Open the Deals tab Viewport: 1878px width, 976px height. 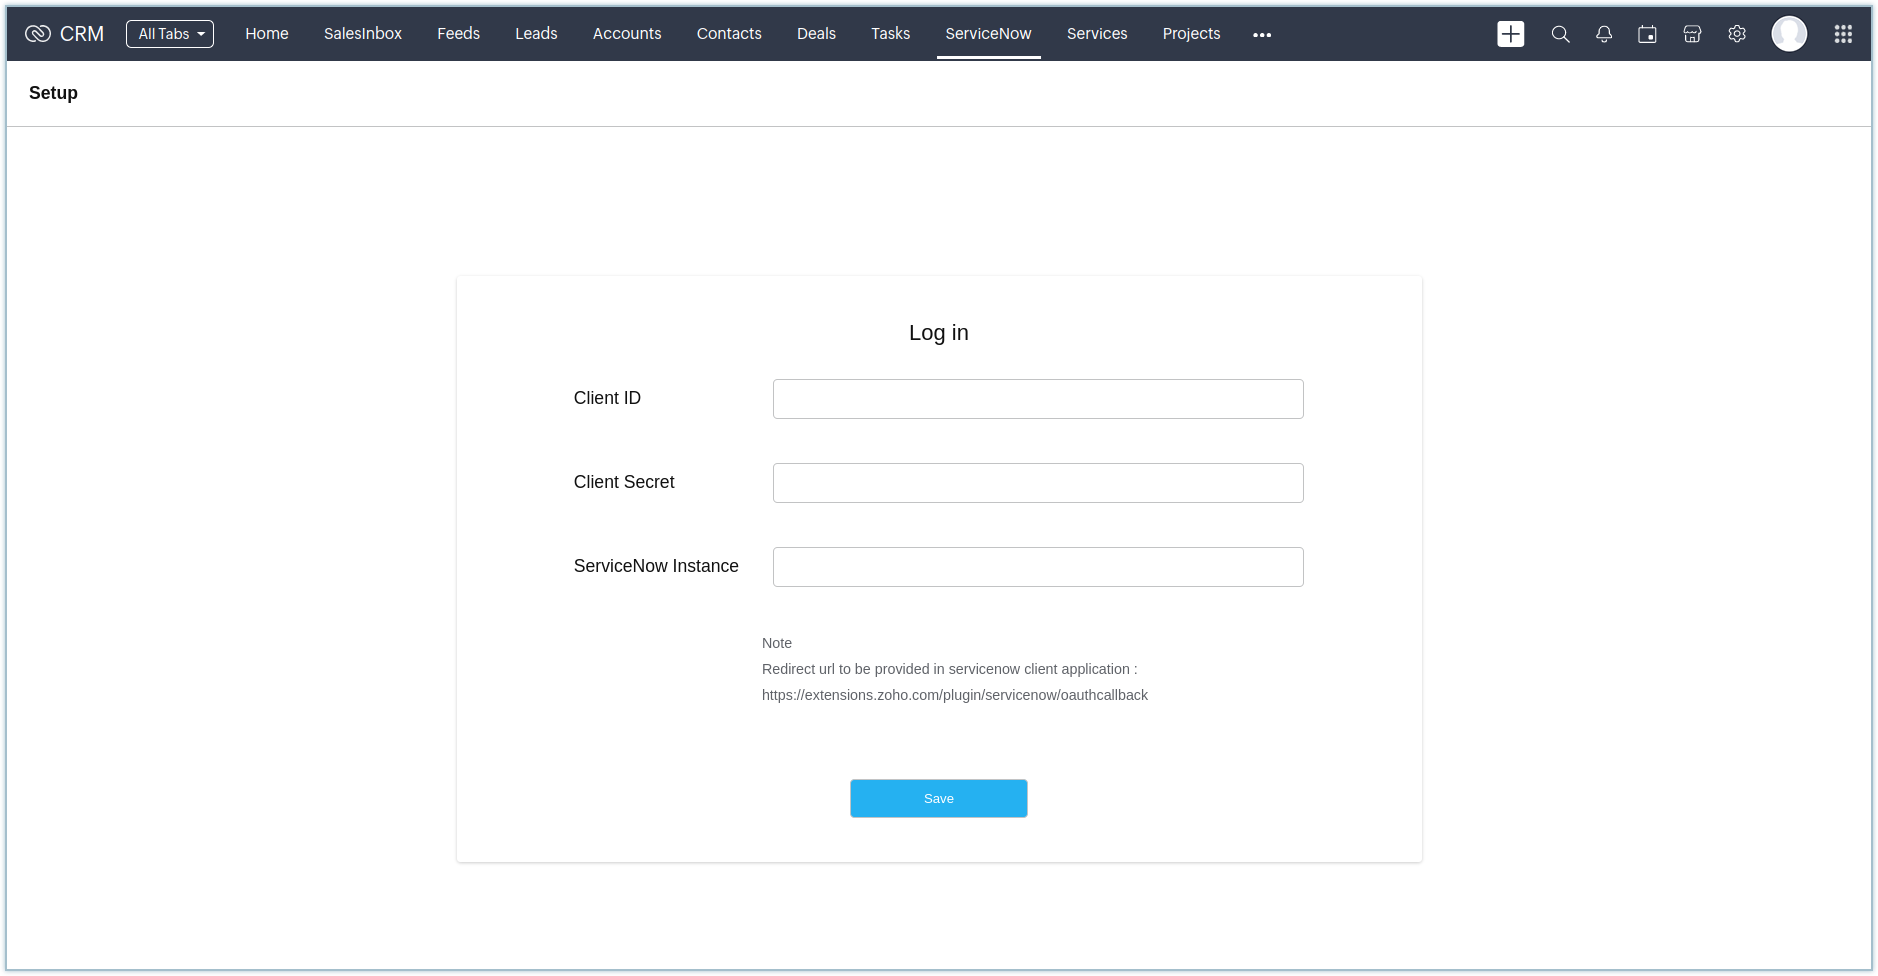tap(816, 34)
